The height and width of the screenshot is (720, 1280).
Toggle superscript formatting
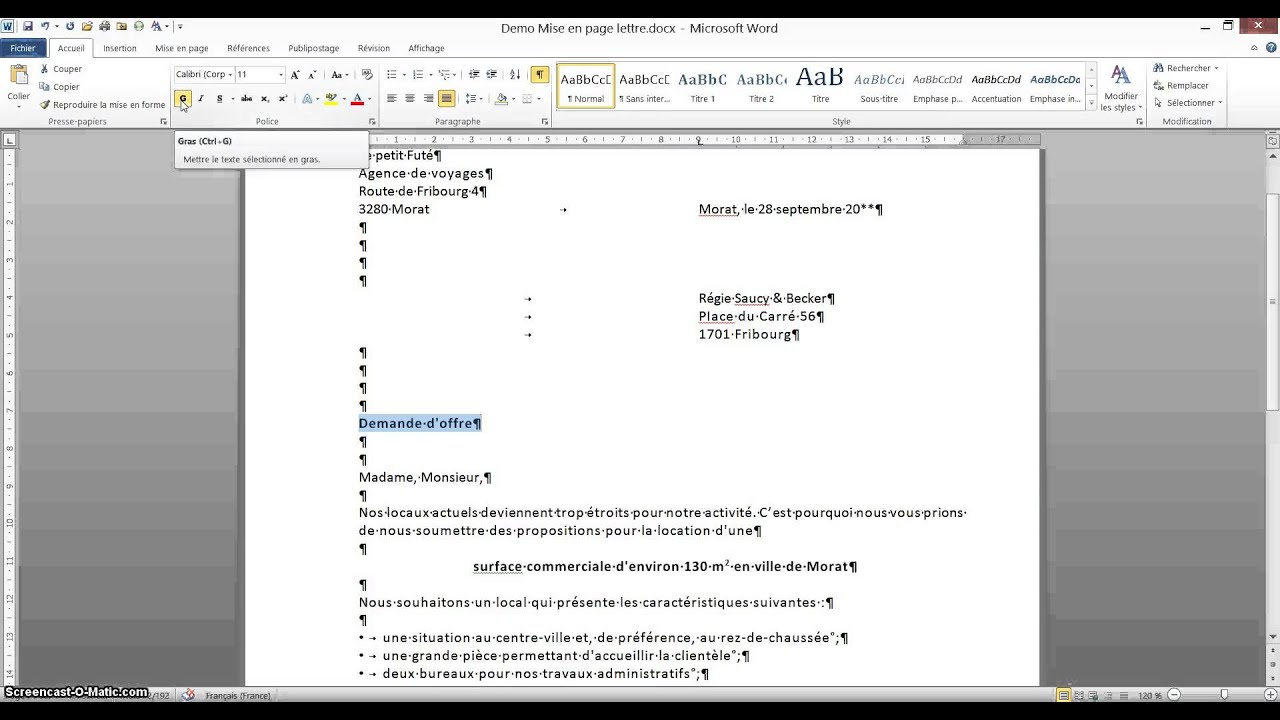click(283, 99)
